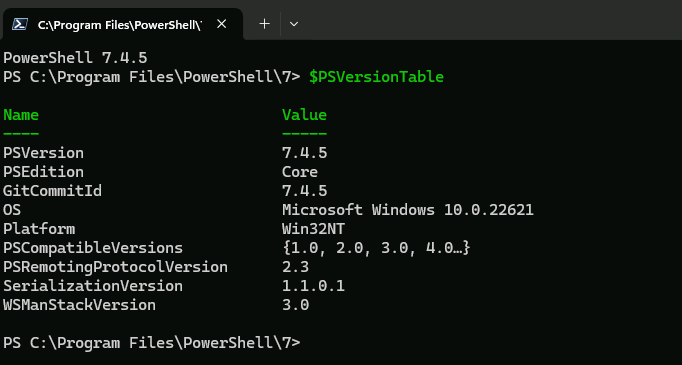Click the SerializationVersion value 1.1.0.1

[x=313, y=286]
